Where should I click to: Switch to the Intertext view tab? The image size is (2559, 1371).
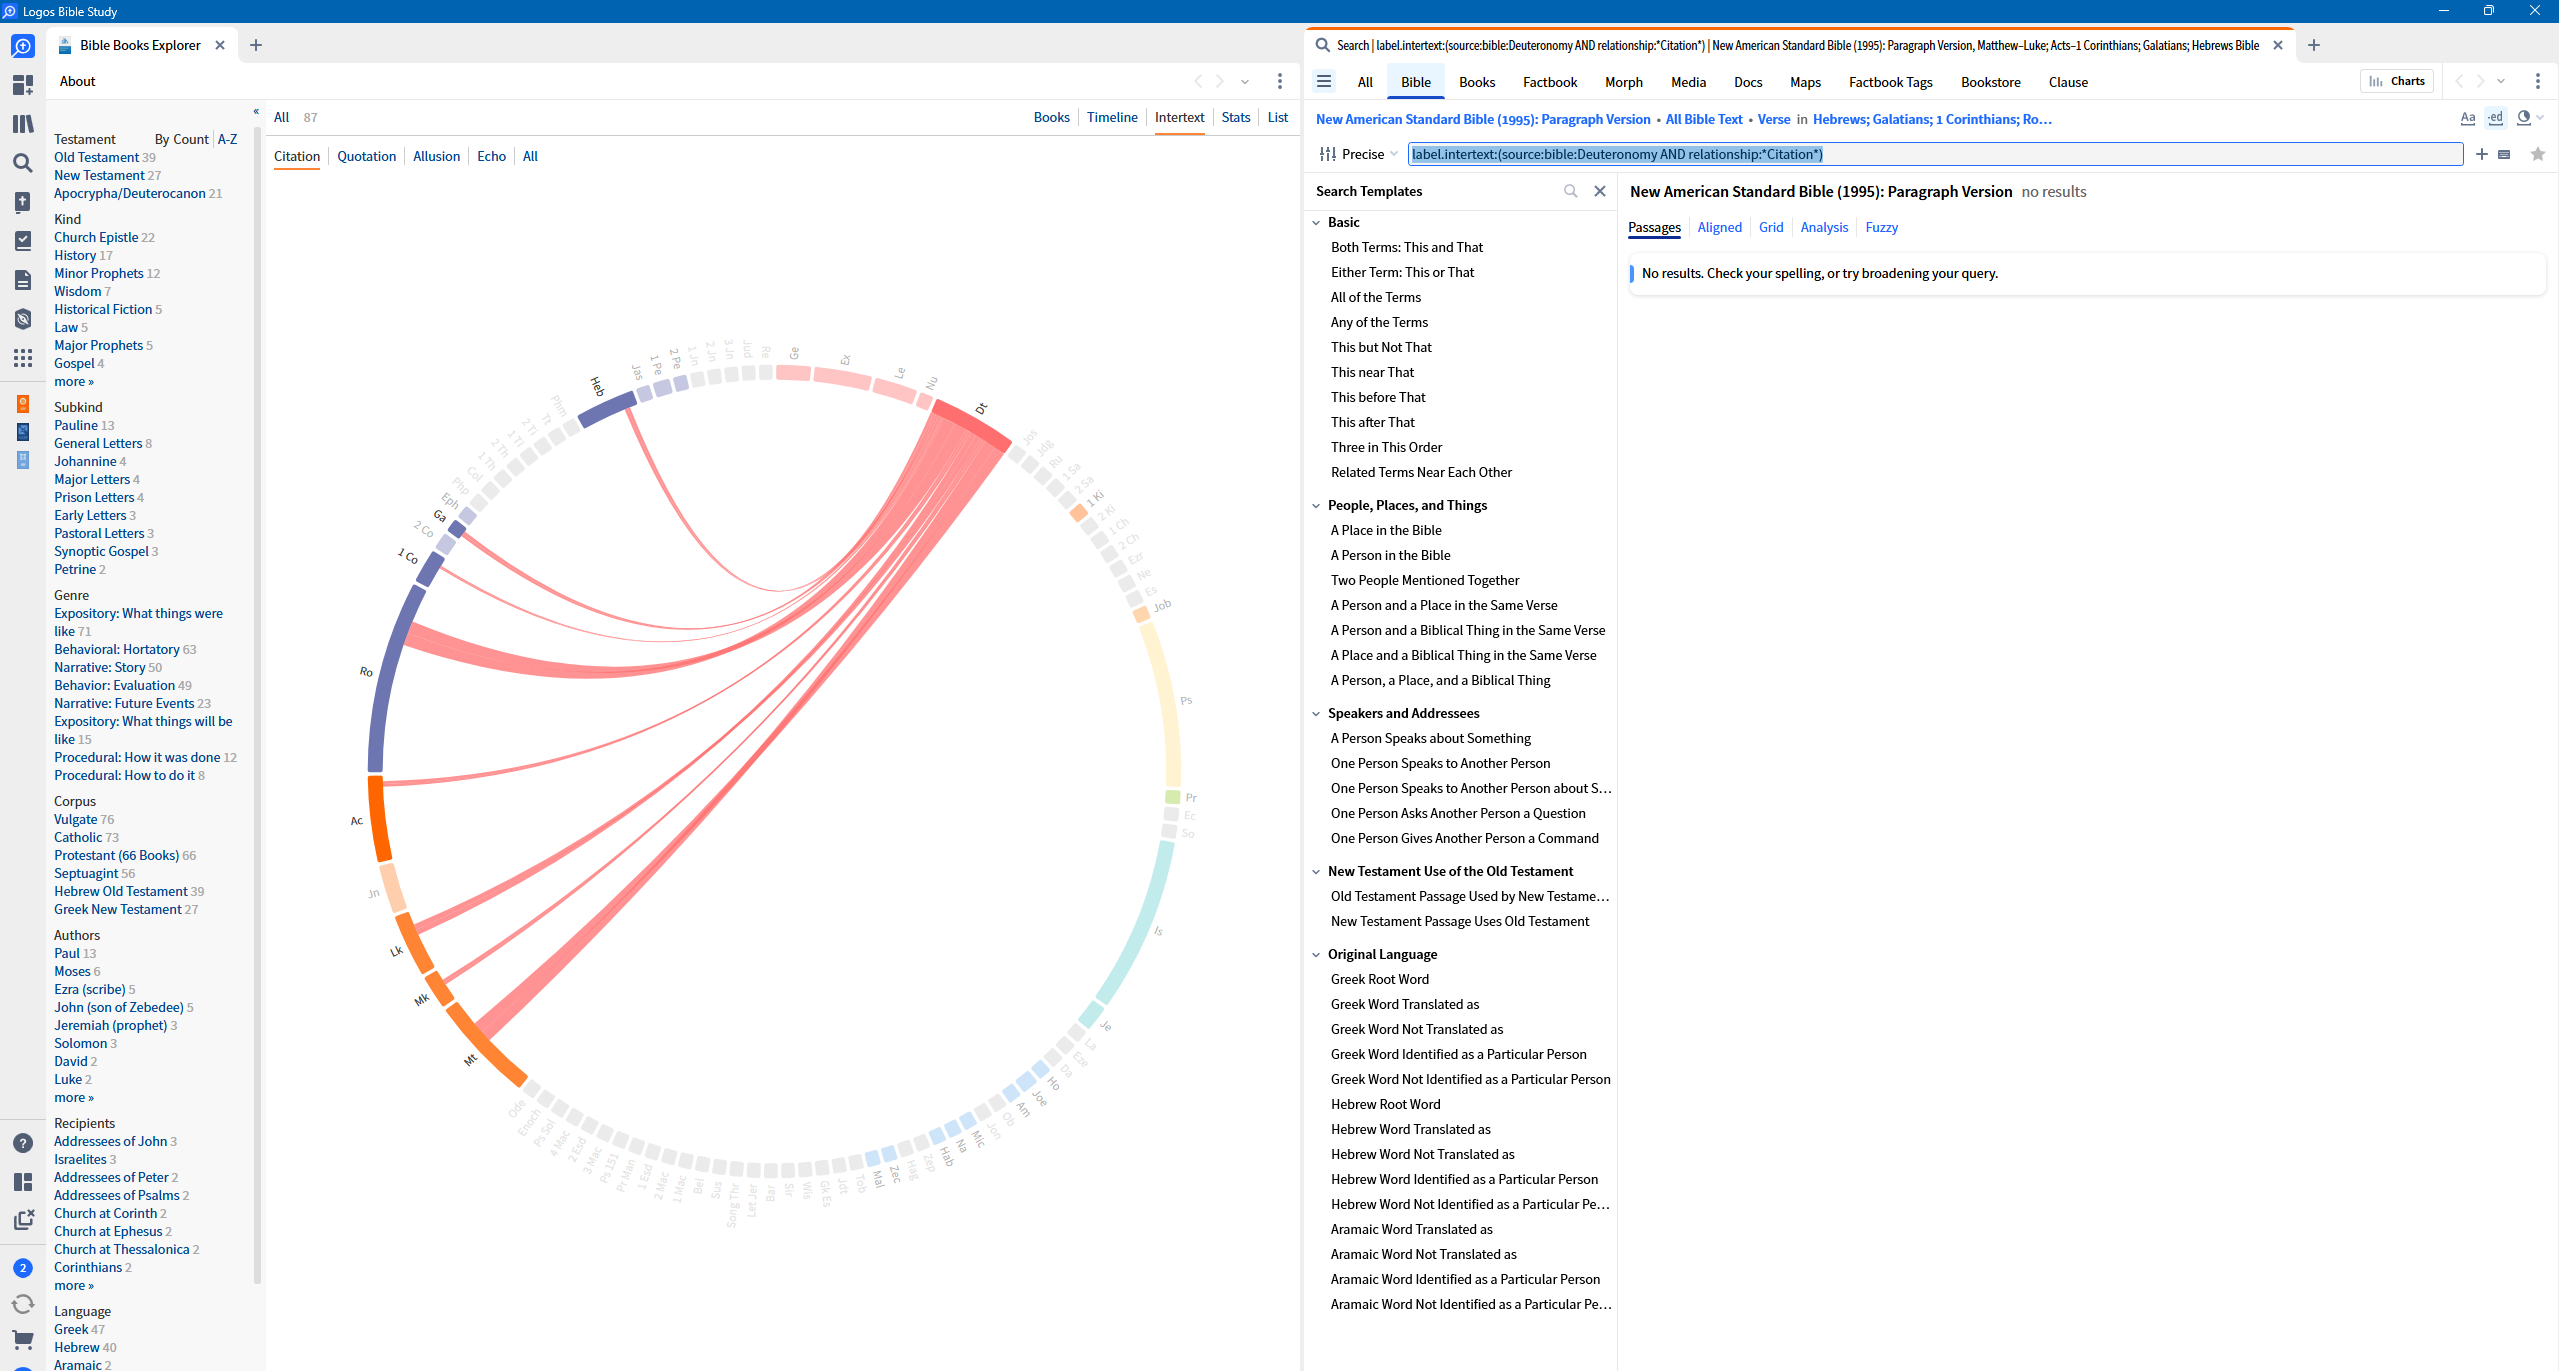click(1179, 117)
